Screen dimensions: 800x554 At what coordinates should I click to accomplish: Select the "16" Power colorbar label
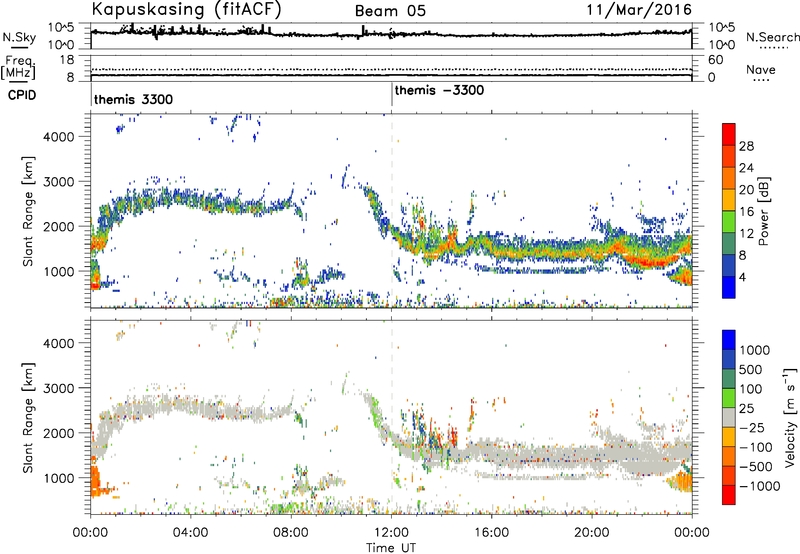tap(746, 212)
